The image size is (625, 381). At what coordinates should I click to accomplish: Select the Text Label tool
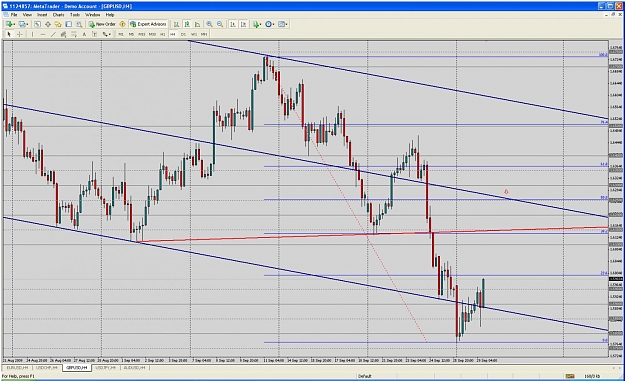pos(94,34)
